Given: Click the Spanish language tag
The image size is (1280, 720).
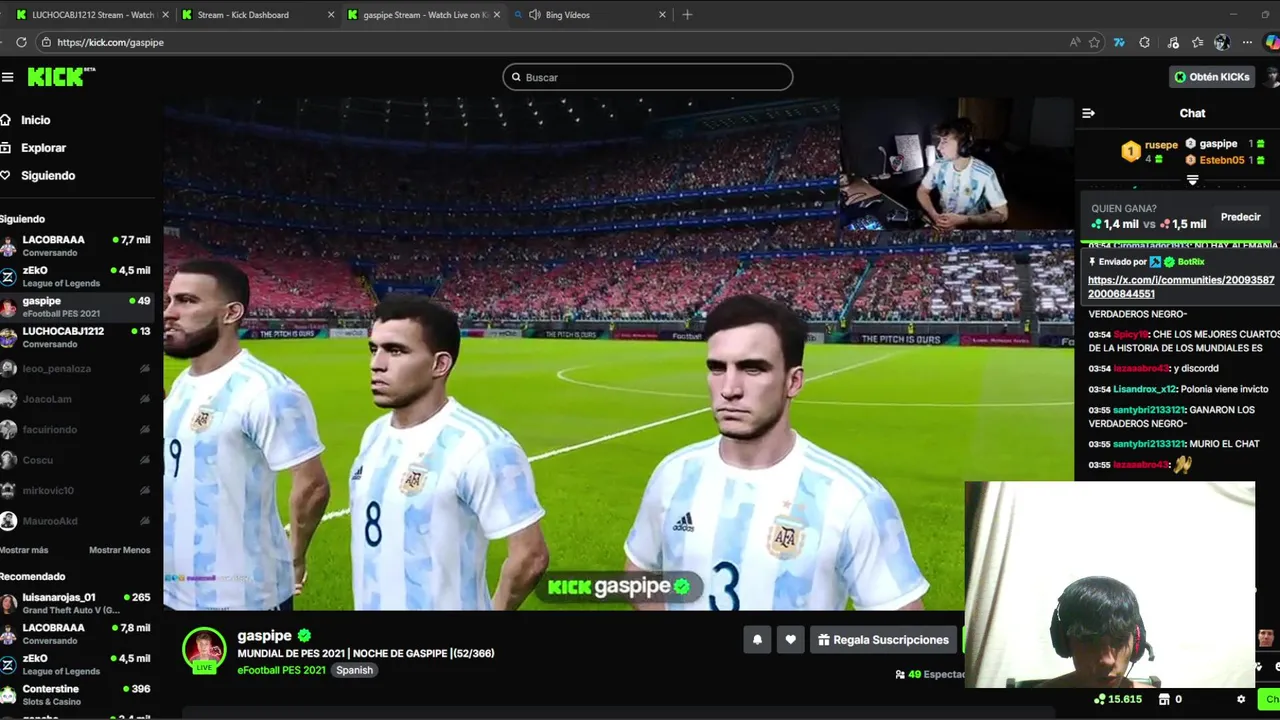Looking at the screenshot, I should coord(354,670).
